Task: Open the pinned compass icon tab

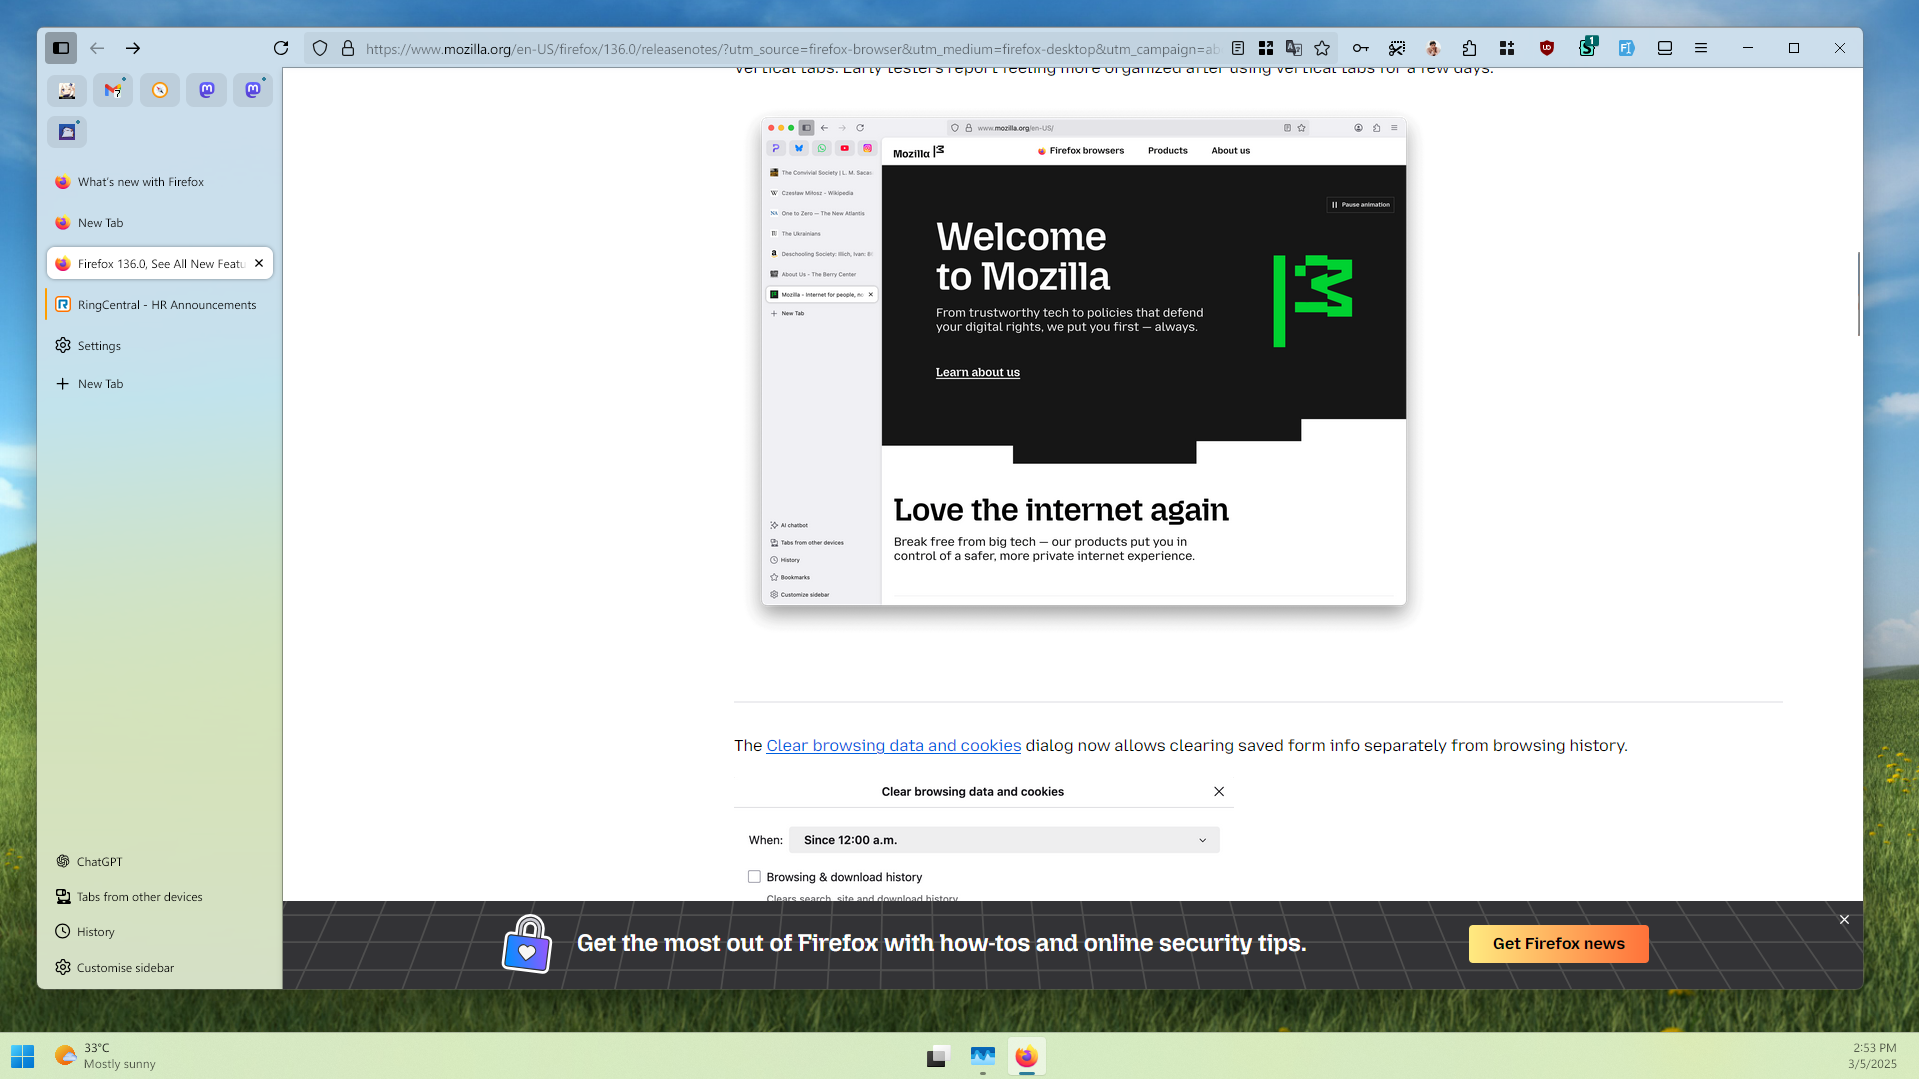Action: (160, 90)
